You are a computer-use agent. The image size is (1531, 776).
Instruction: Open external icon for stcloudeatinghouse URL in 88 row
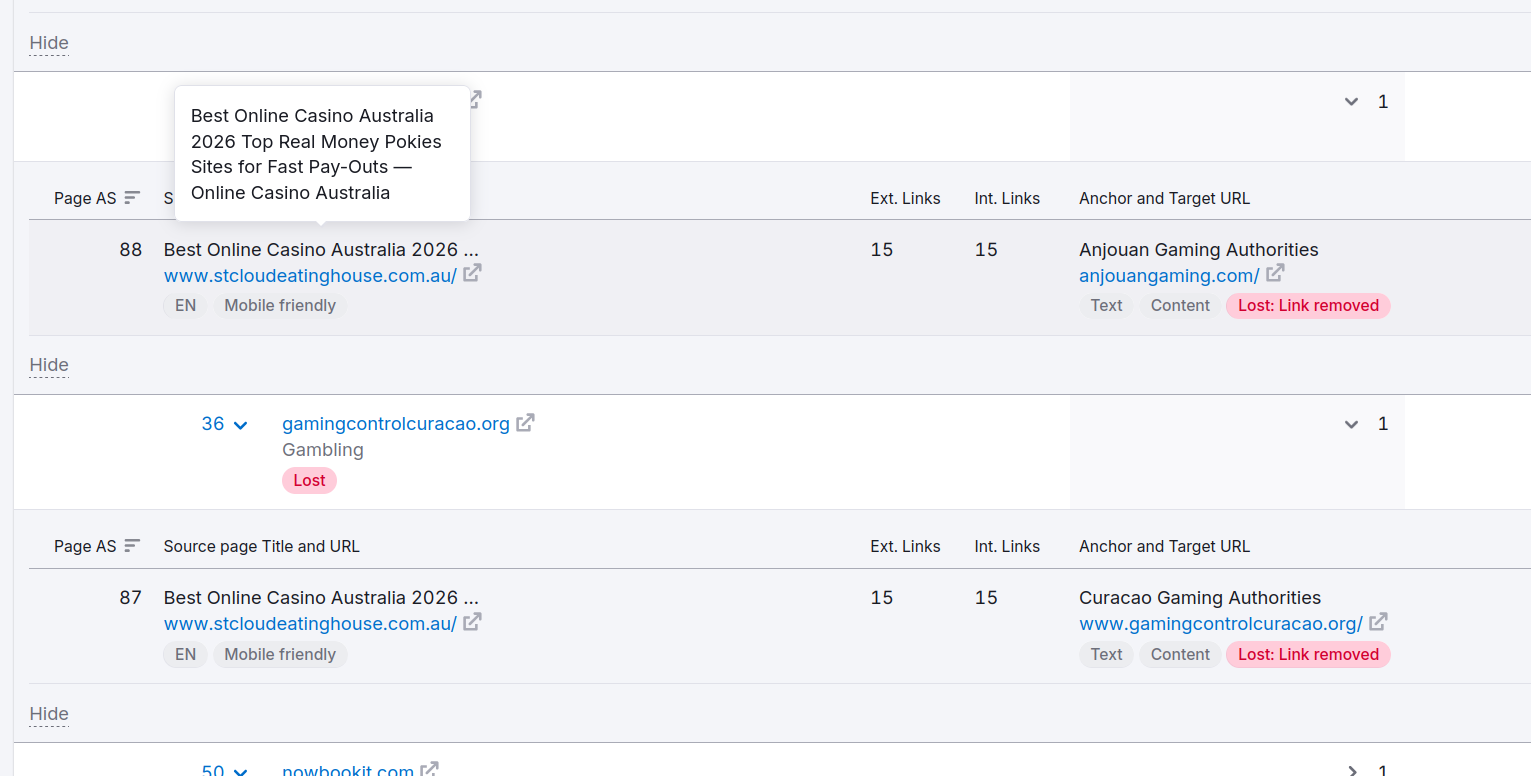472,273
